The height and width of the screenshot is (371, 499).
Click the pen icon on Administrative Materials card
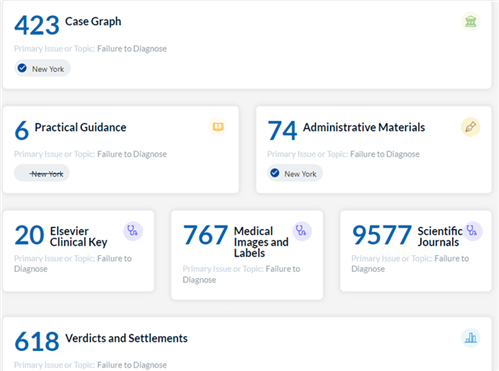click(470, 127)
